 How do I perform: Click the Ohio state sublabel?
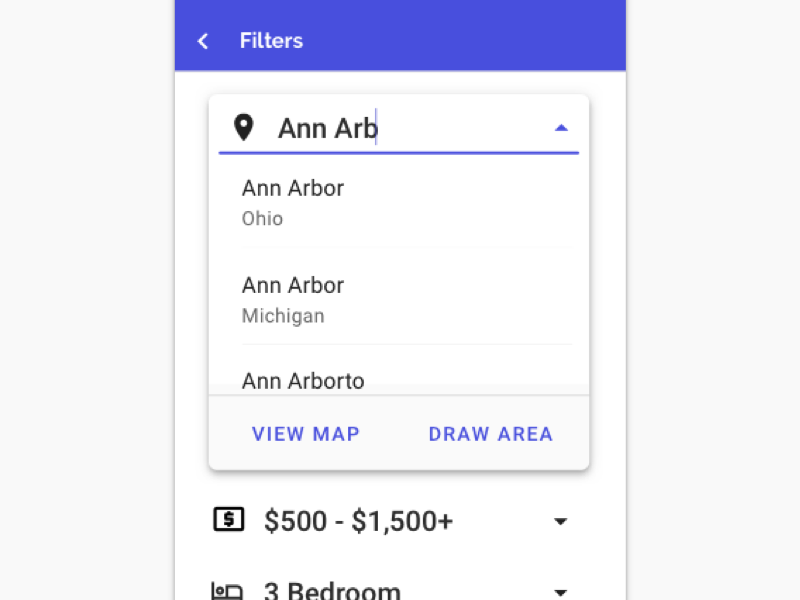point(262,219)
